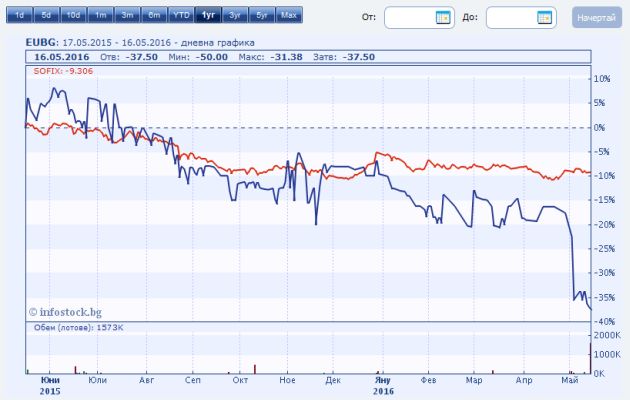This screenshot has width=630, height=400.
Task: Click the infostock.bg watermark link
Action: point(66,312)
